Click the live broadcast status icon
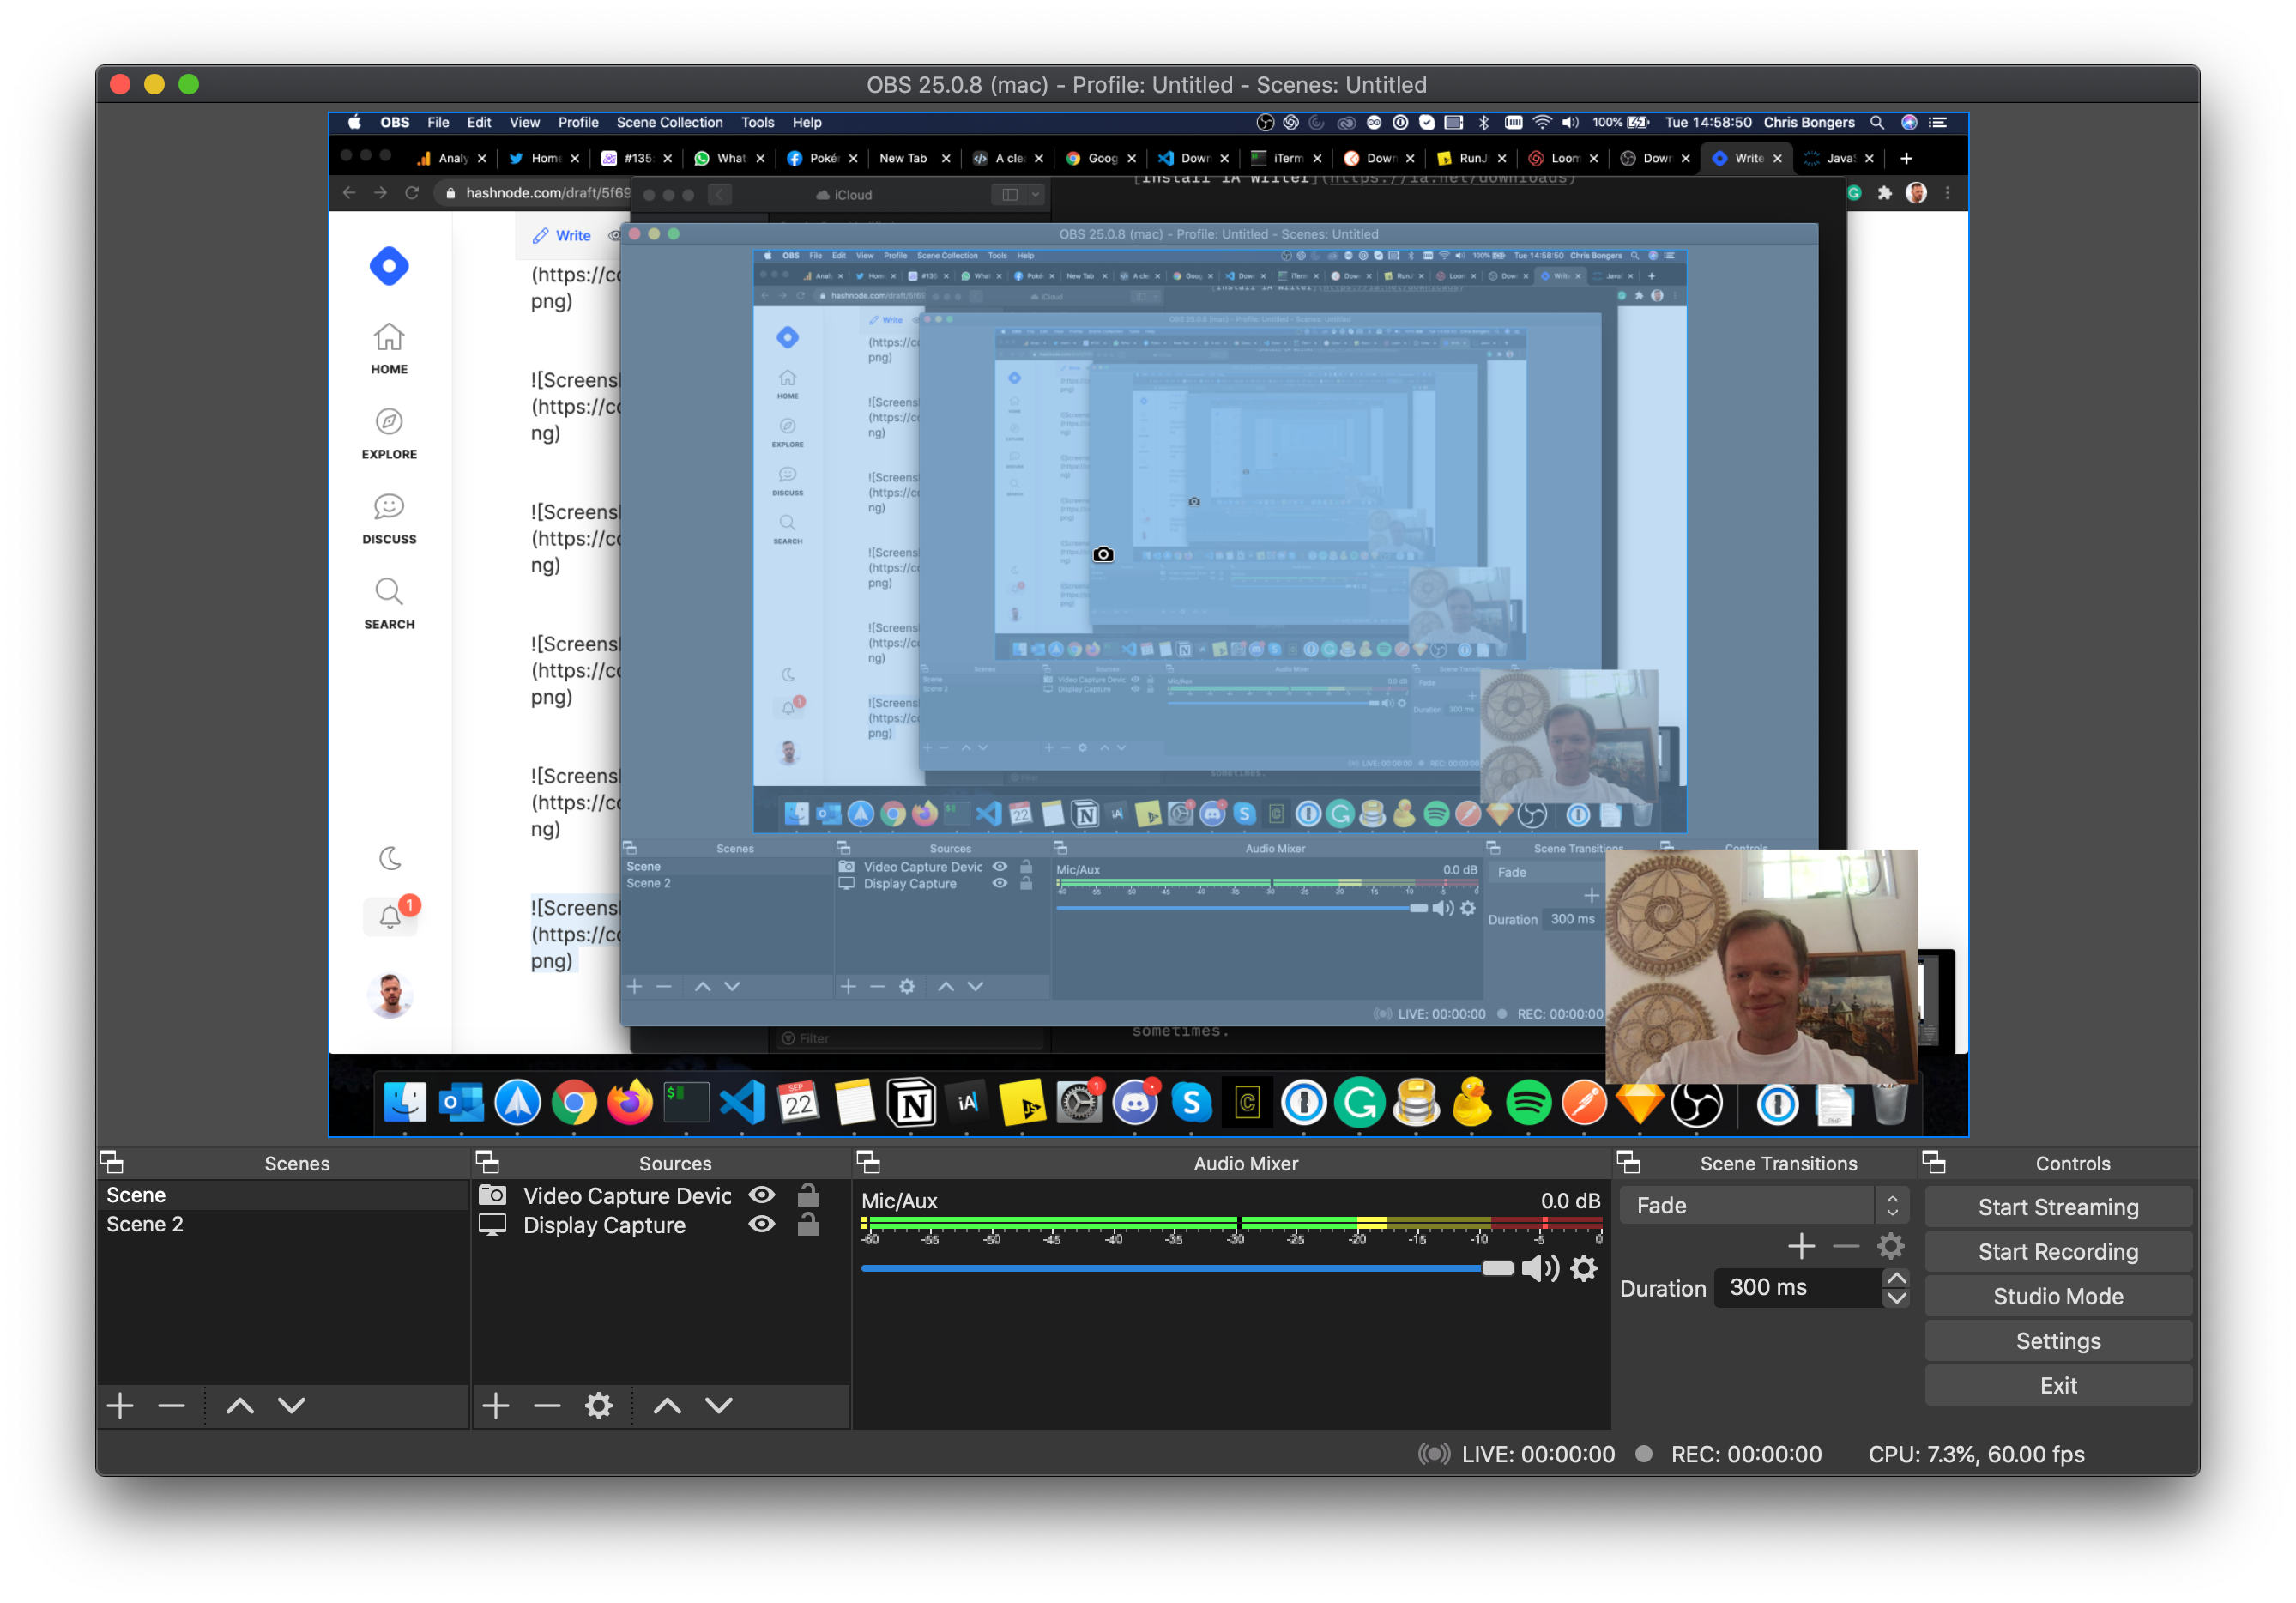Screen dimensions: 2296x1603 [1434, 1454]
